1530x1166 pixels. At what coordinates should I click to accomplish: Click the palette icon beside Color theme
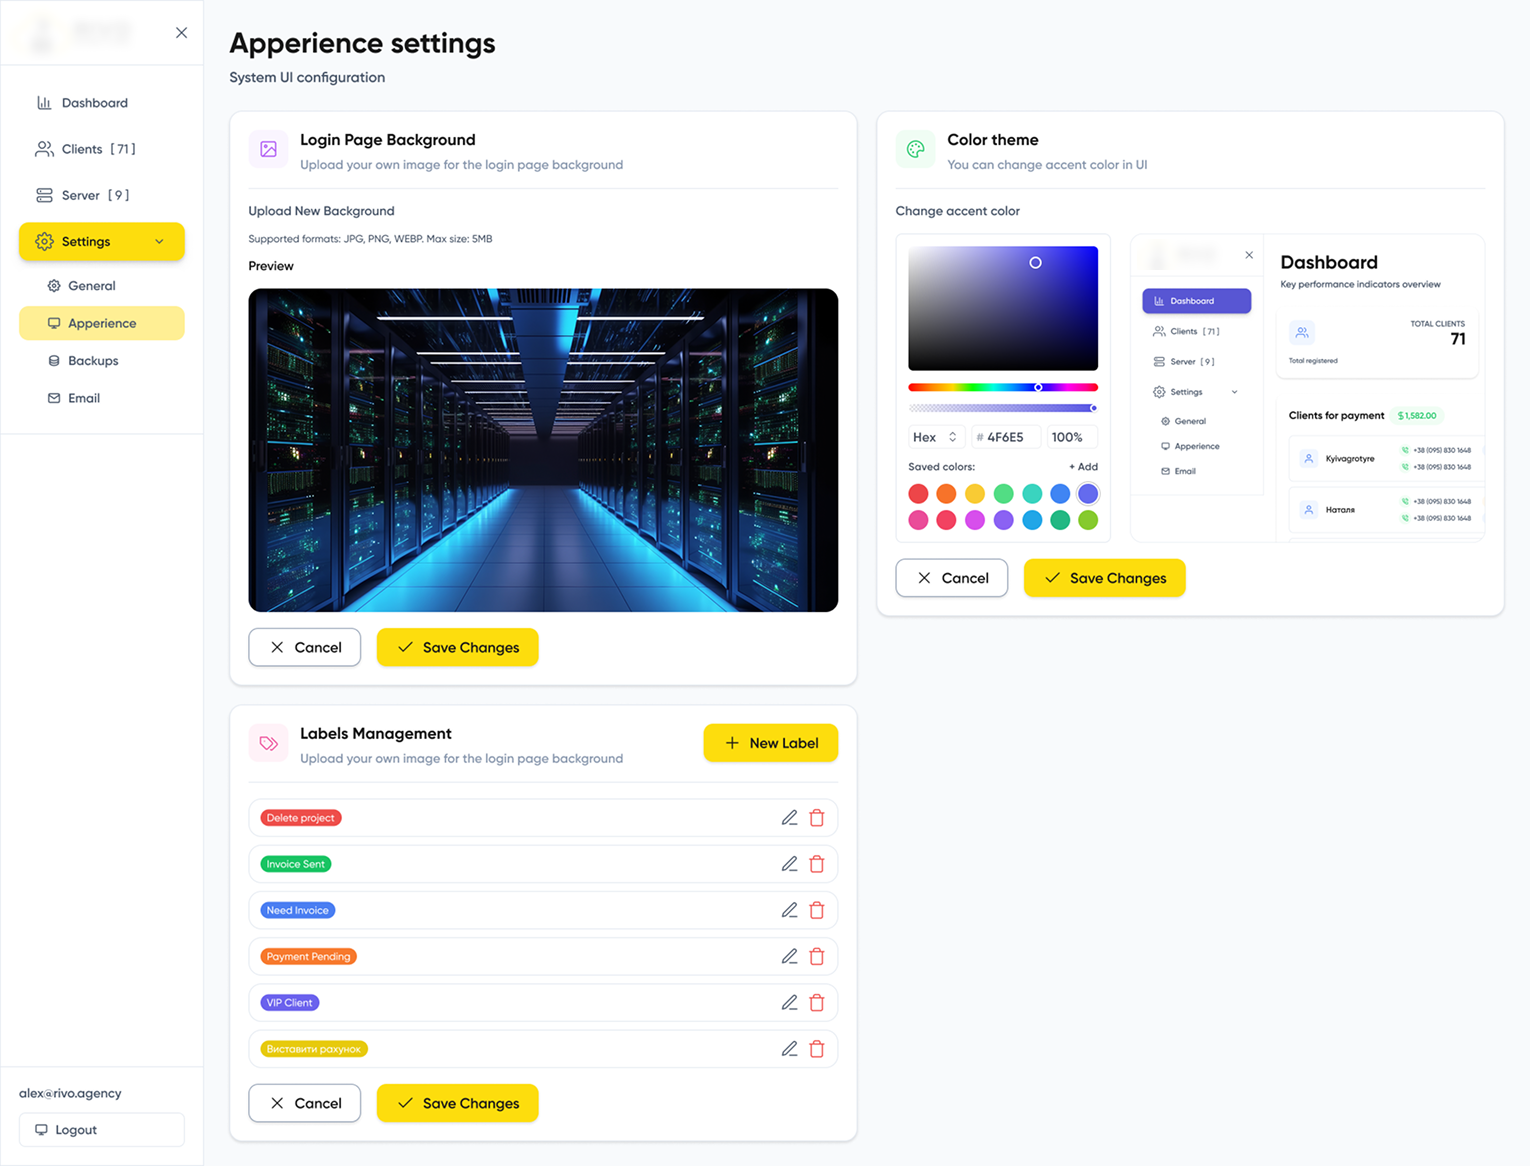click(x=915, y=149)
